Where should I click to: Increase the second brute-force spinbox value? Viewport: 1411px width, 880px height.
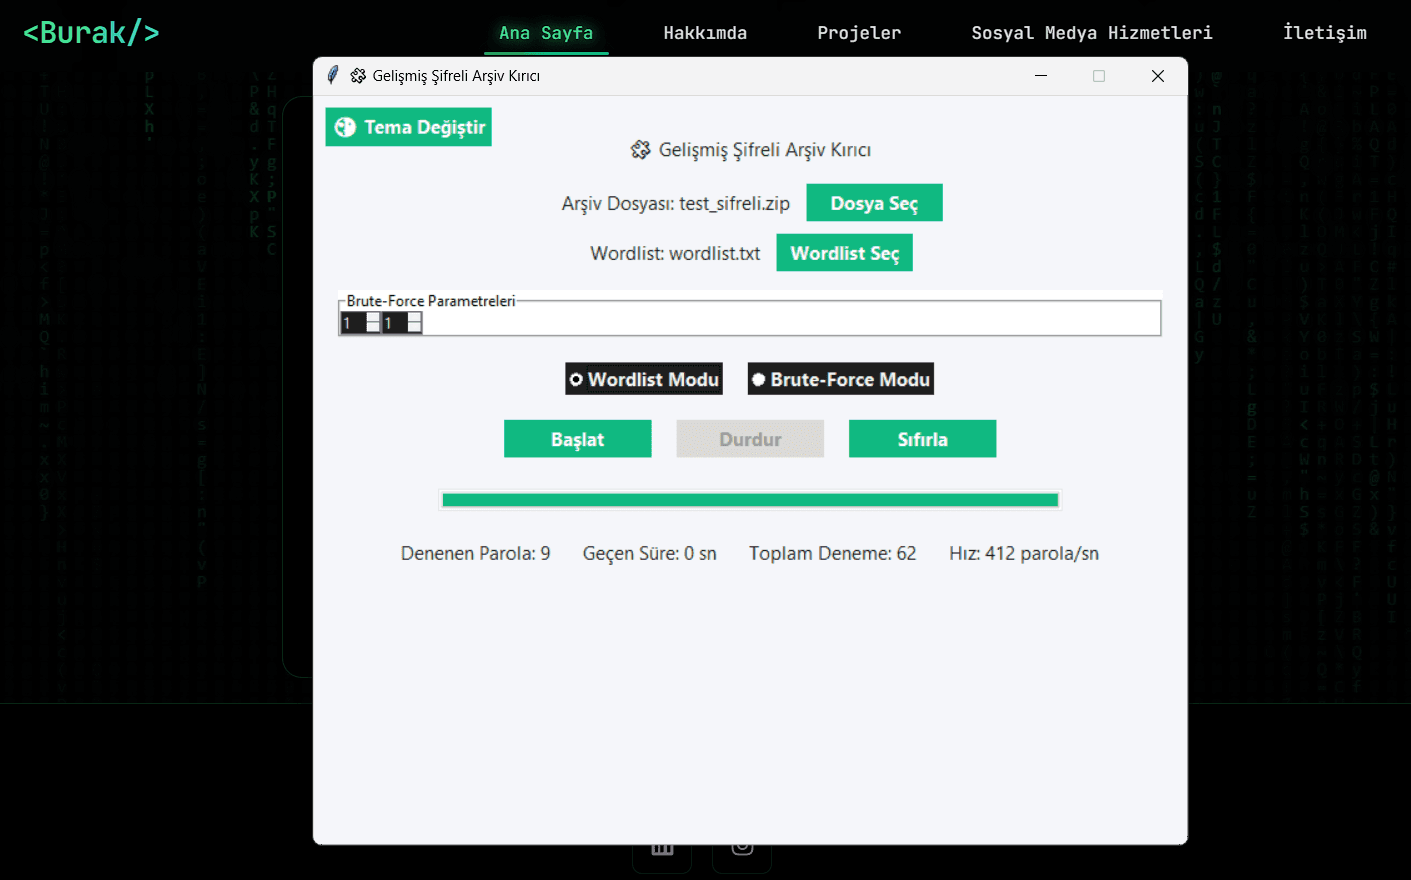pos(414,317)
